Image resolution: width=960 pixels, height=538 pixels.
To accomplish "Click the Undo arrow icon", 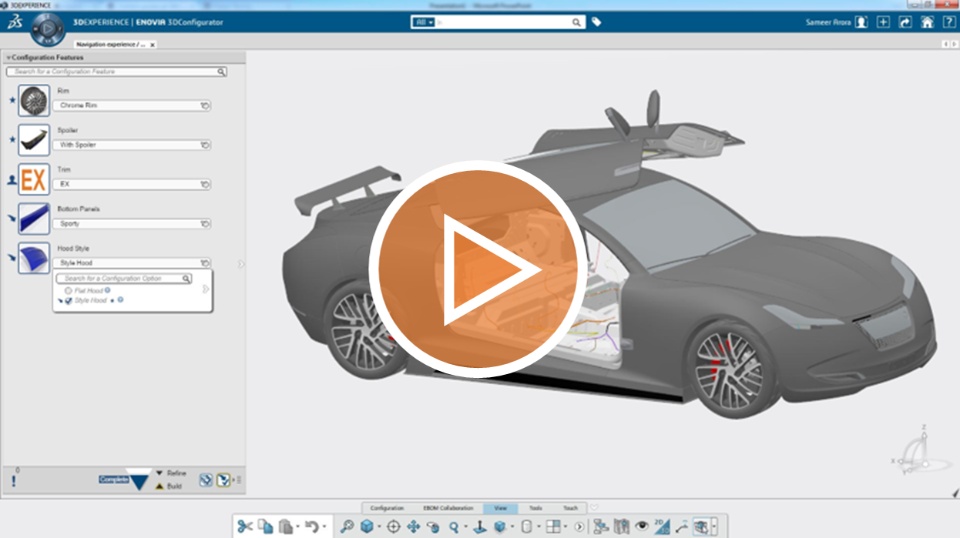I will pos(311,526).
